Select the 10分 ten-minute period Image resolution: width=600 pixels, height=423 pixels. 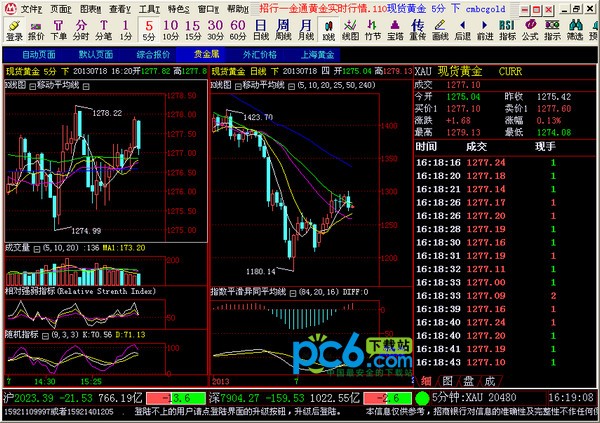click(171, 30)
